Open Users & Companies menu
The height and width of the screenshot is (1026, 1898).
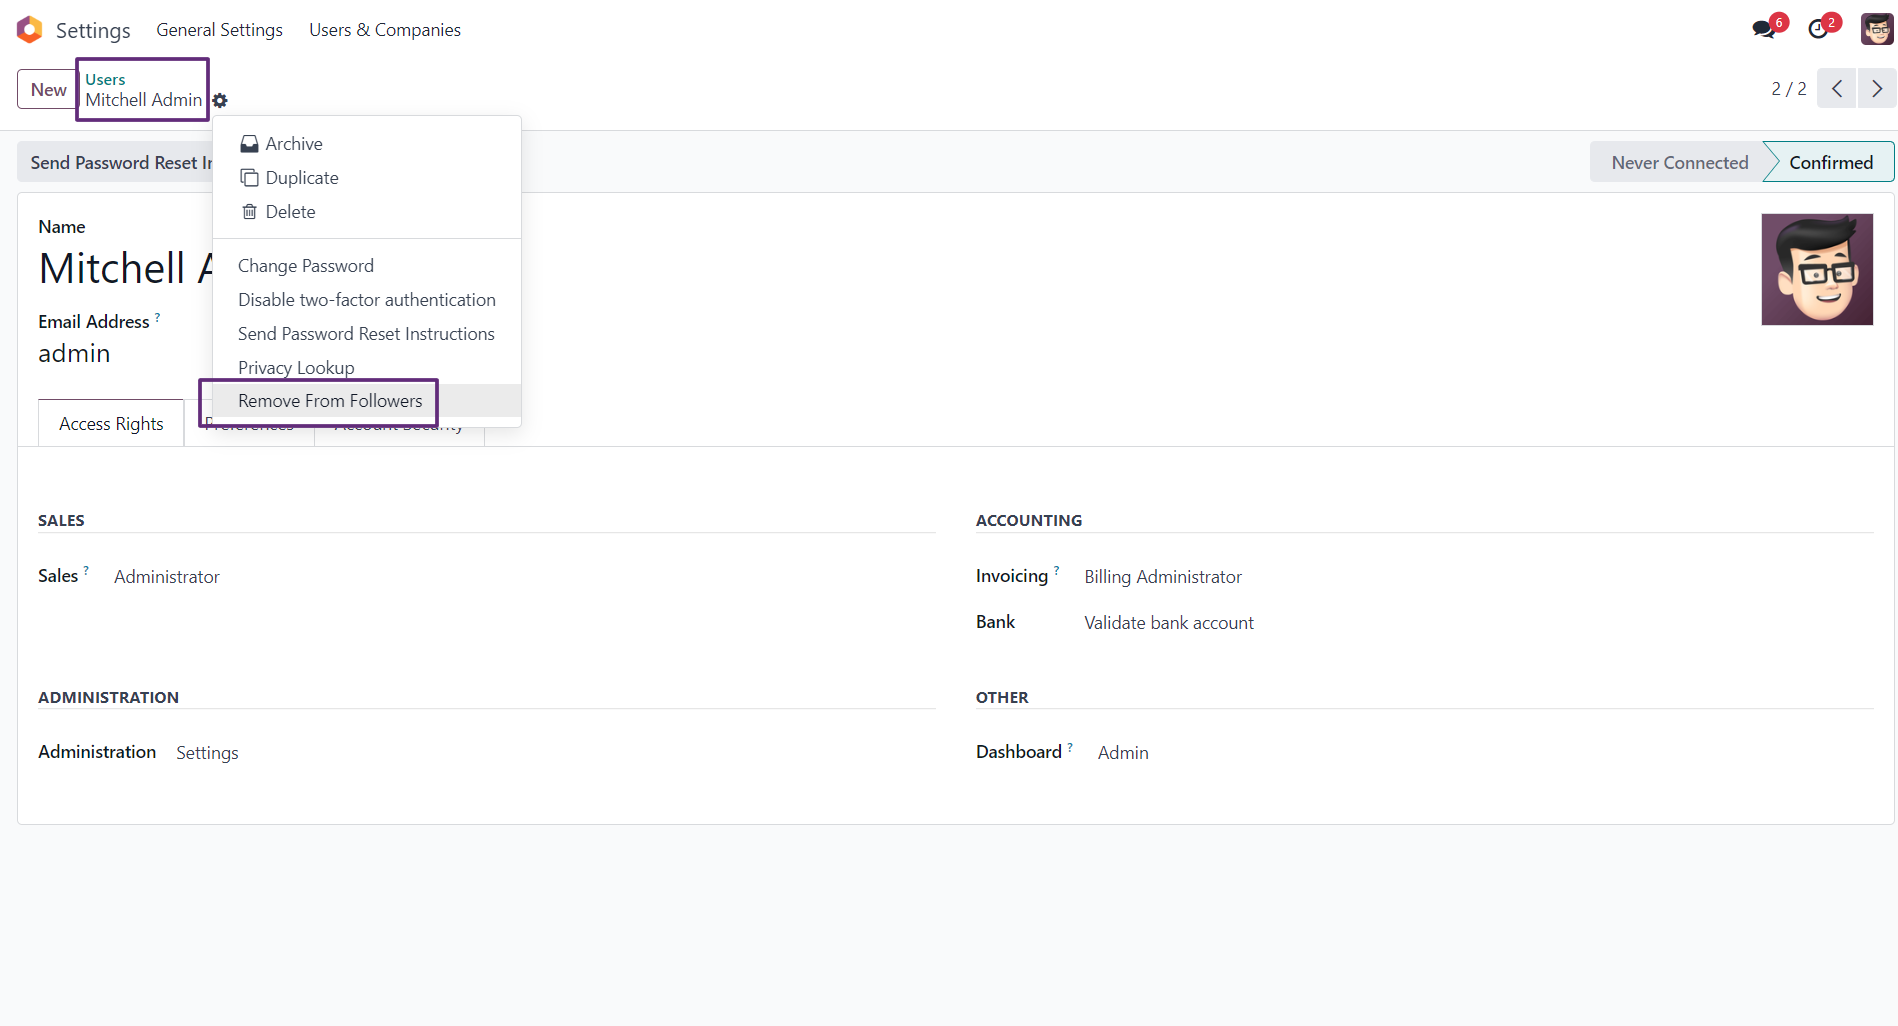pyautogui.click(x=385, y=30)
